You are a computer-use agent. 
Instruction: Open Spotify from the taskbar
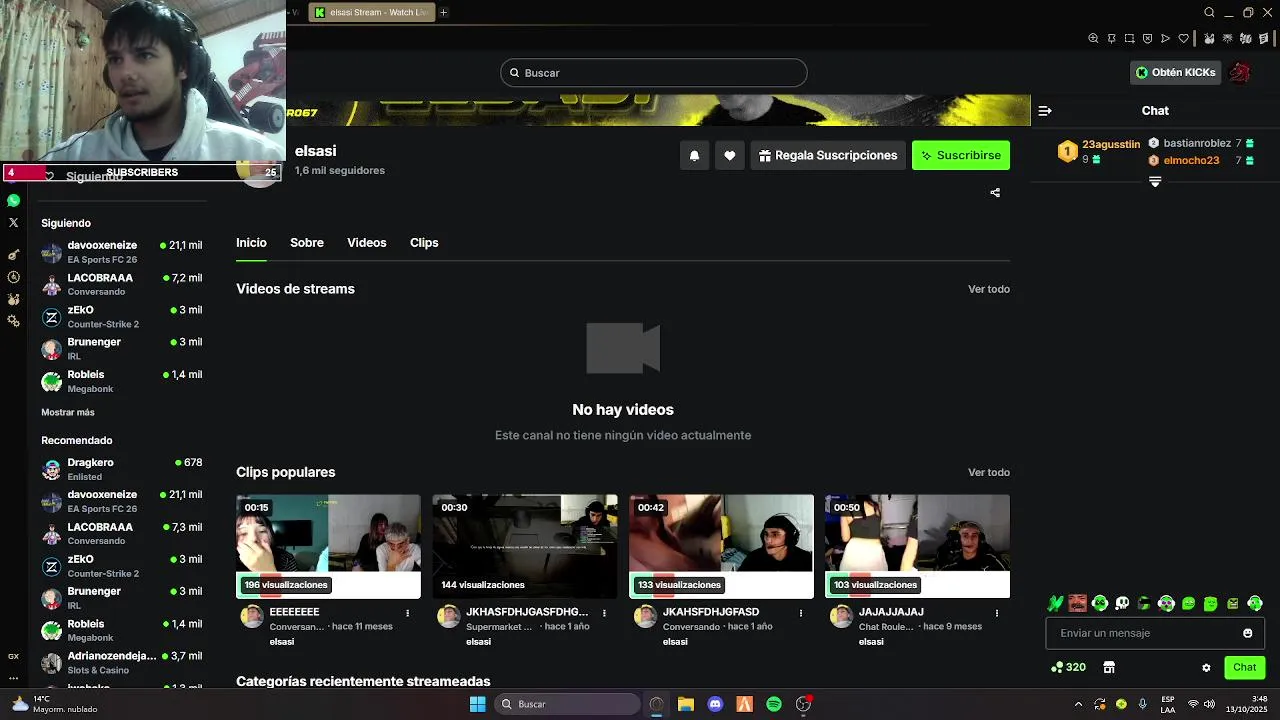point(774,704)
